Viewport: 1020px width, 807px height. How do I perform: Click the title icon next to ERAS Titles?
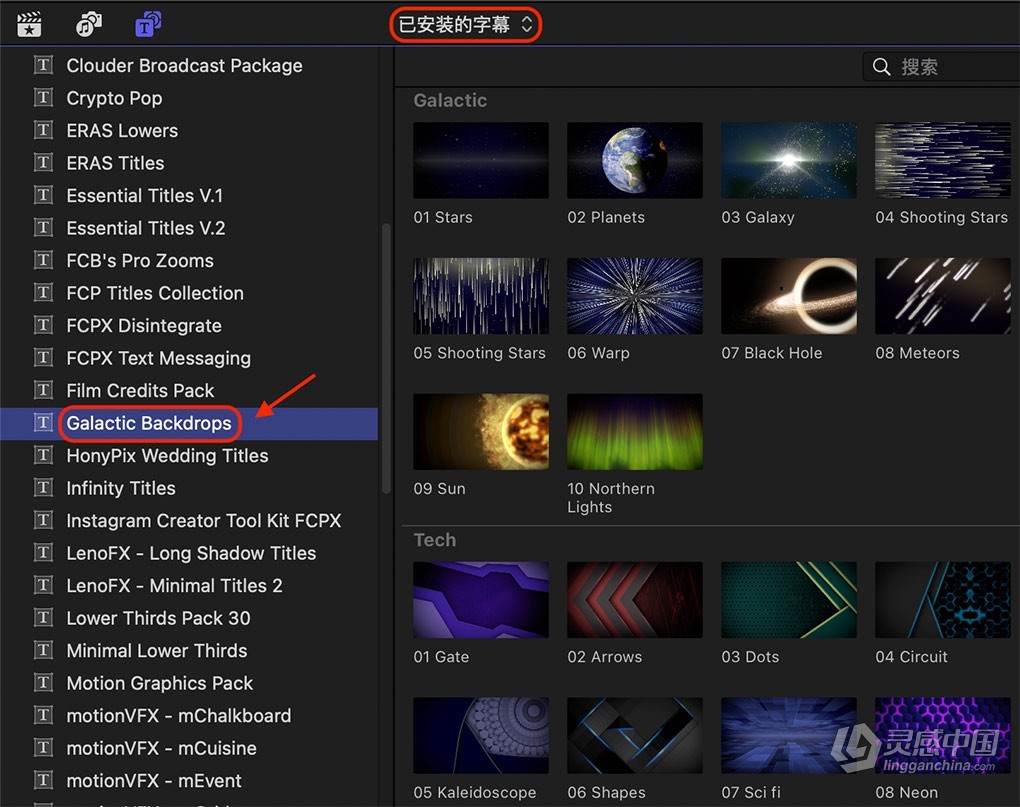tap(43, 163)
